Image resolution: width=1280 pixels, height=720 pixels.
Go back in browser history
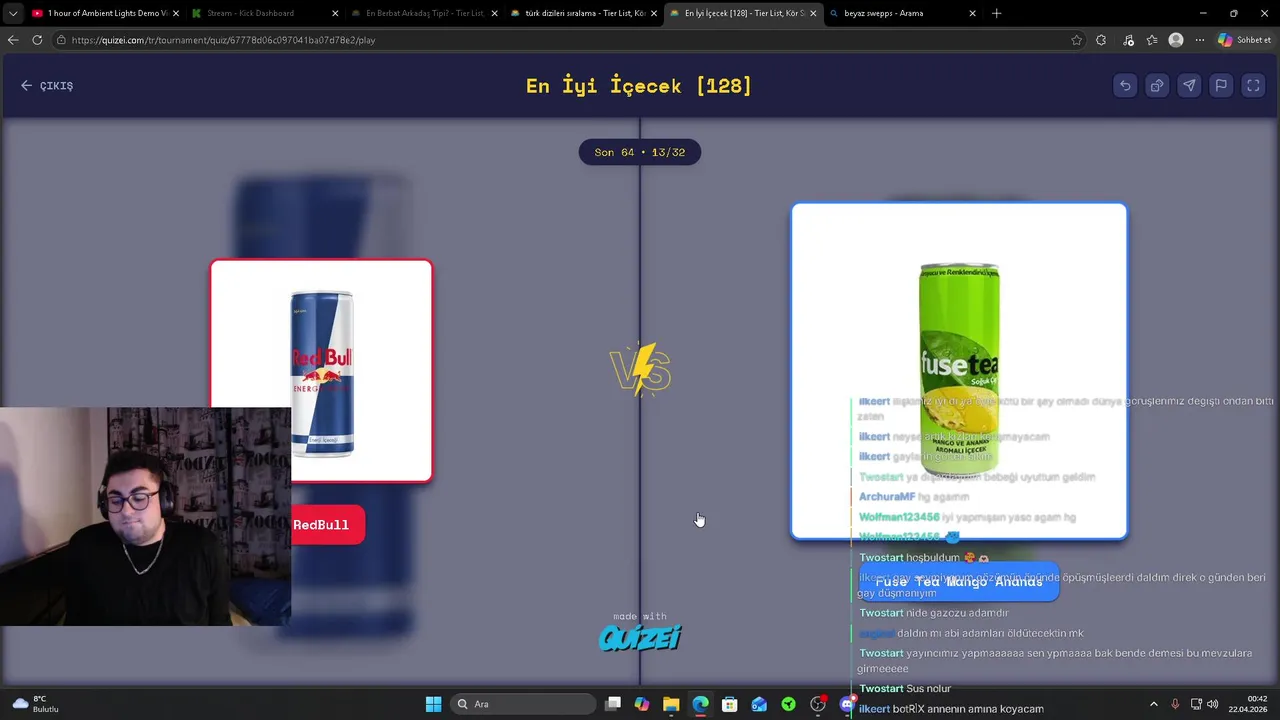(x=13, y=40)
